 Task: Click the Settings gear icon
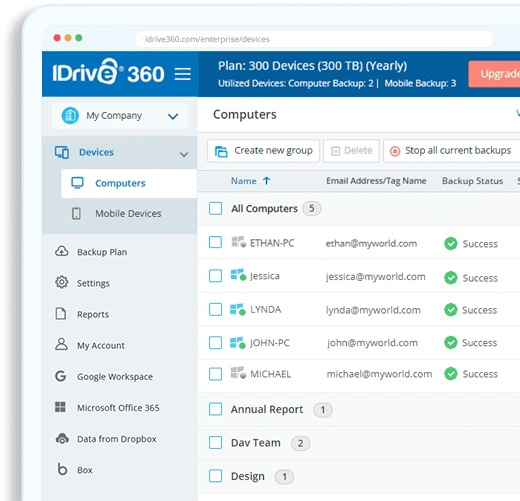pyautogui.click(x=62, y=282)
